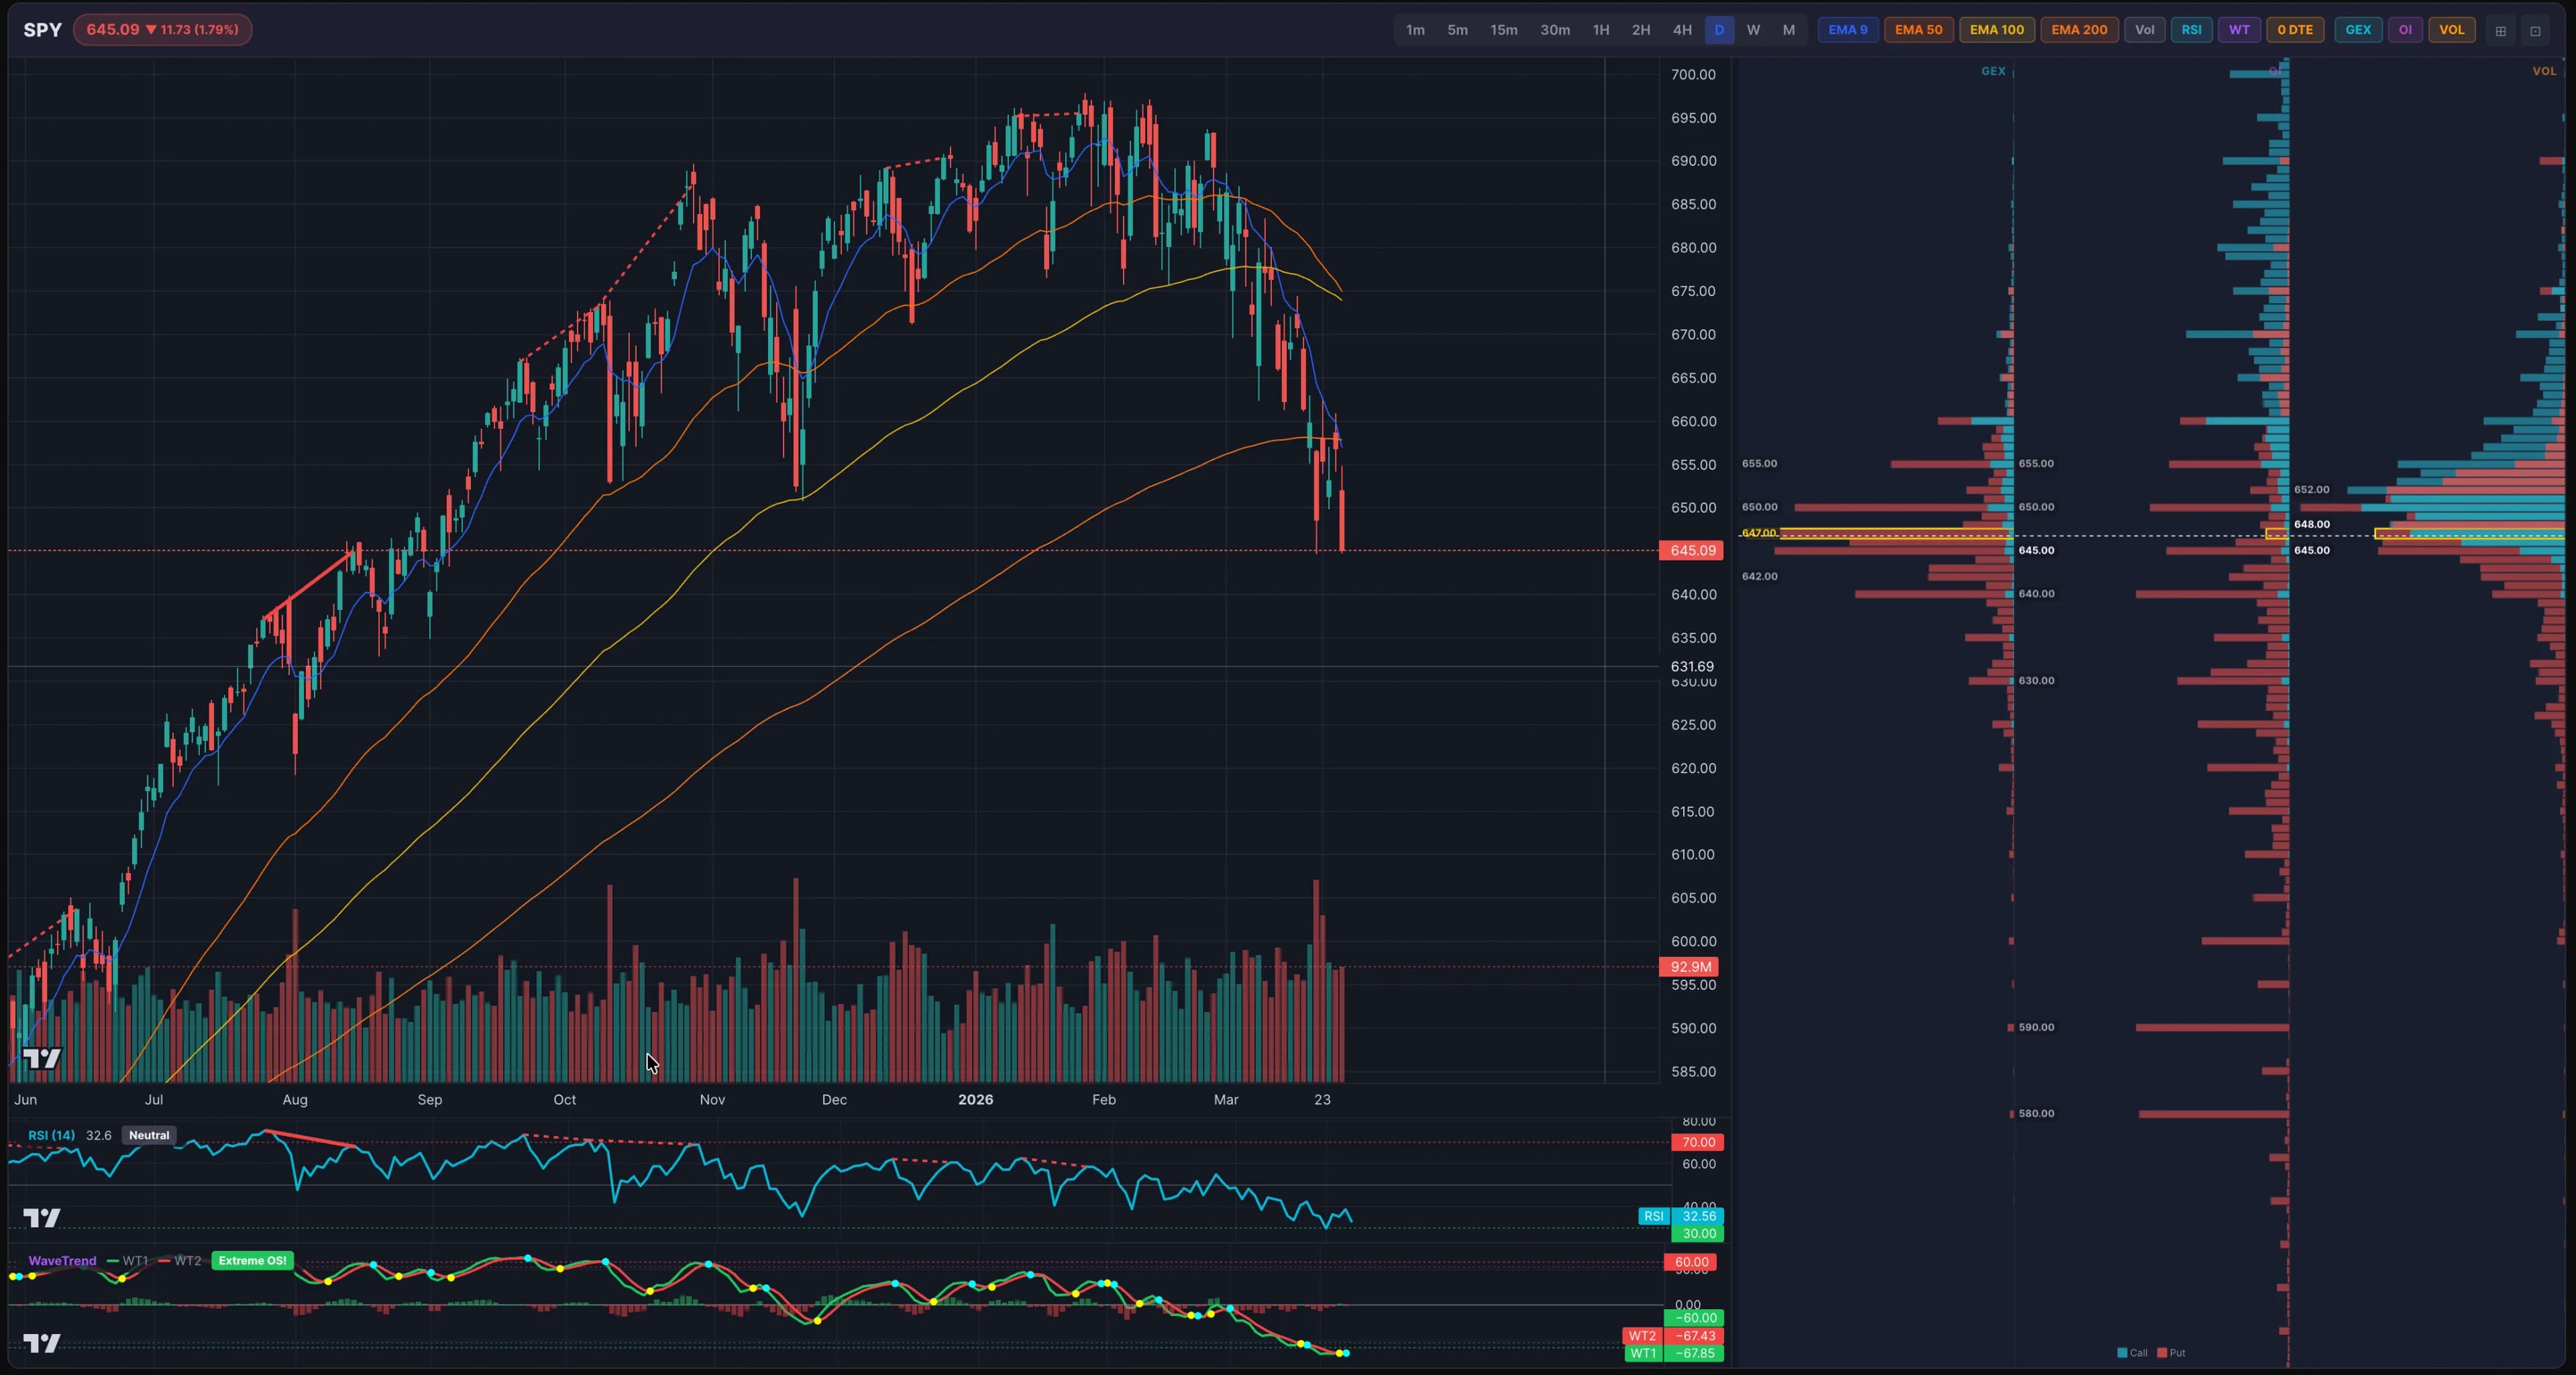Click the 92.9M volume tag
This screenshot has height=1375, width=2576.
(x=1689, y=967)
